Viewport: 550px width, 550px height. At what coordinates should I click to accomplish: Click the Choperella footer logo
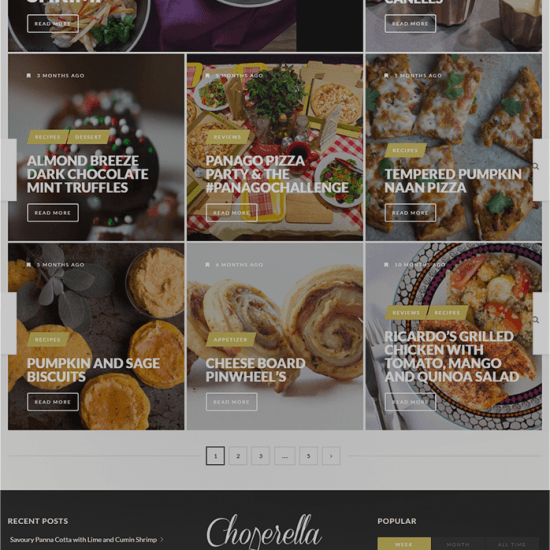[x=264, y=531]
